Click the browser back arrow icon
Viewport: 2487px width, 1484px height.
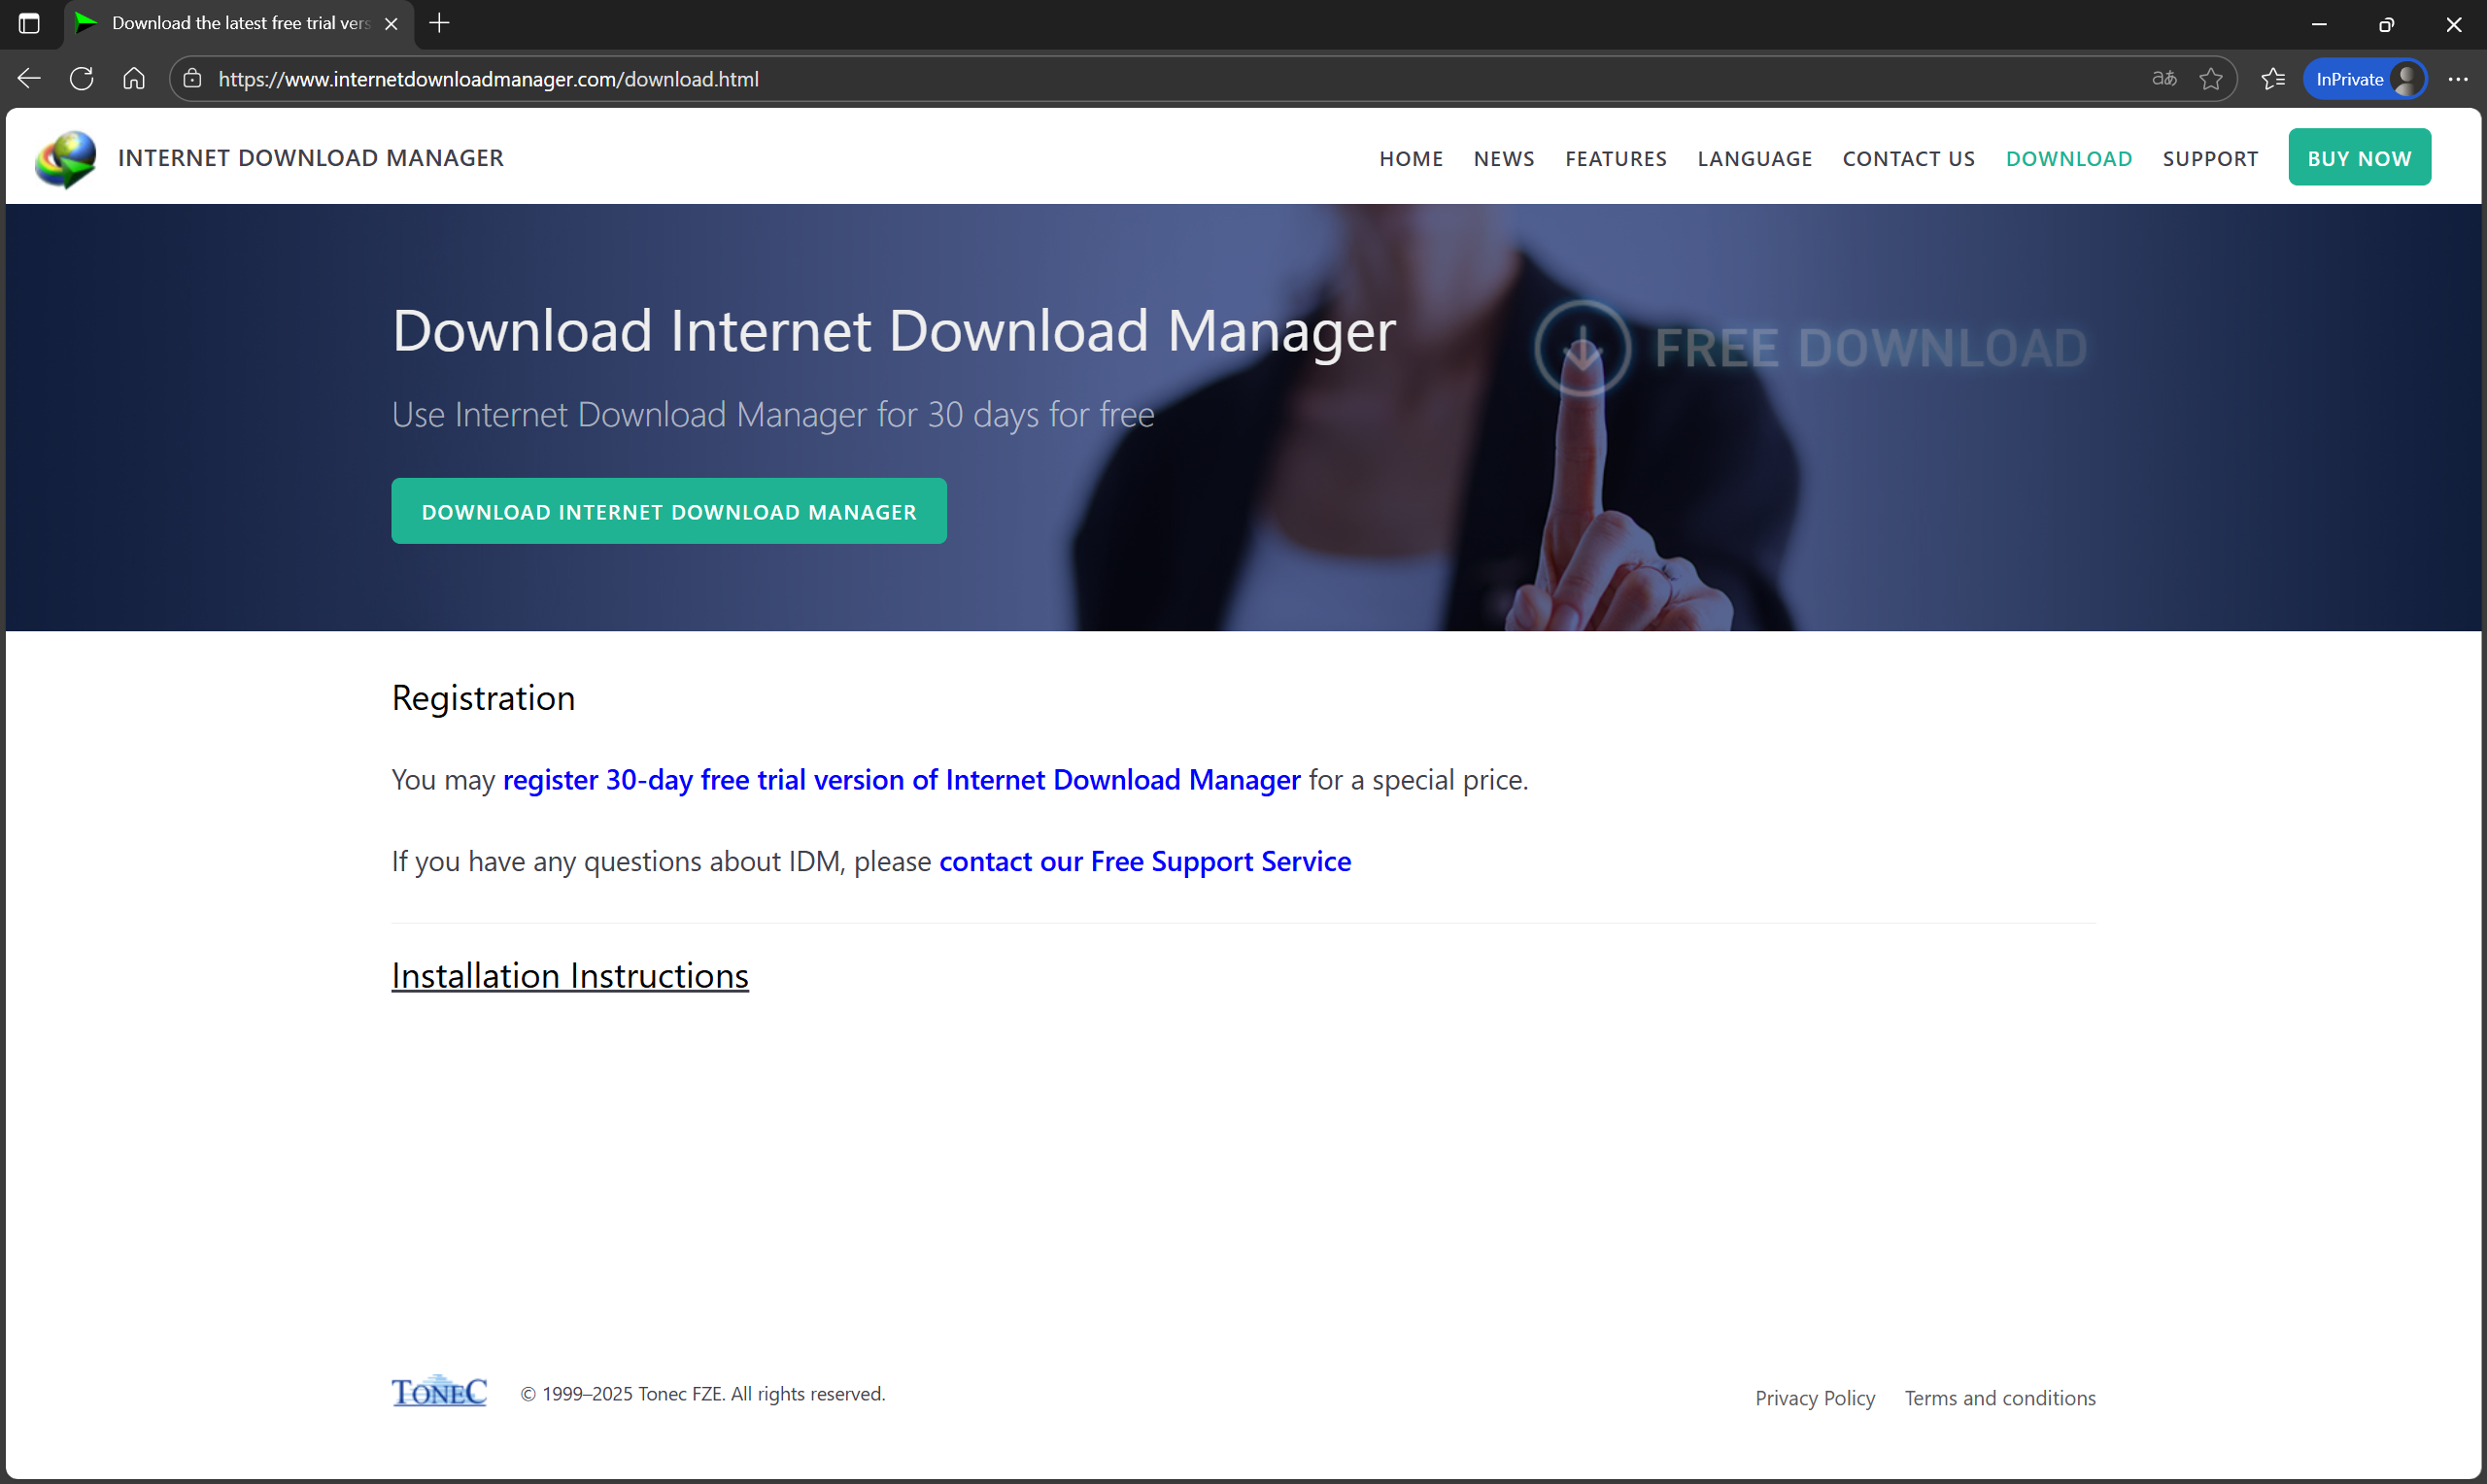pyautogui.click(x=29, y=79)
